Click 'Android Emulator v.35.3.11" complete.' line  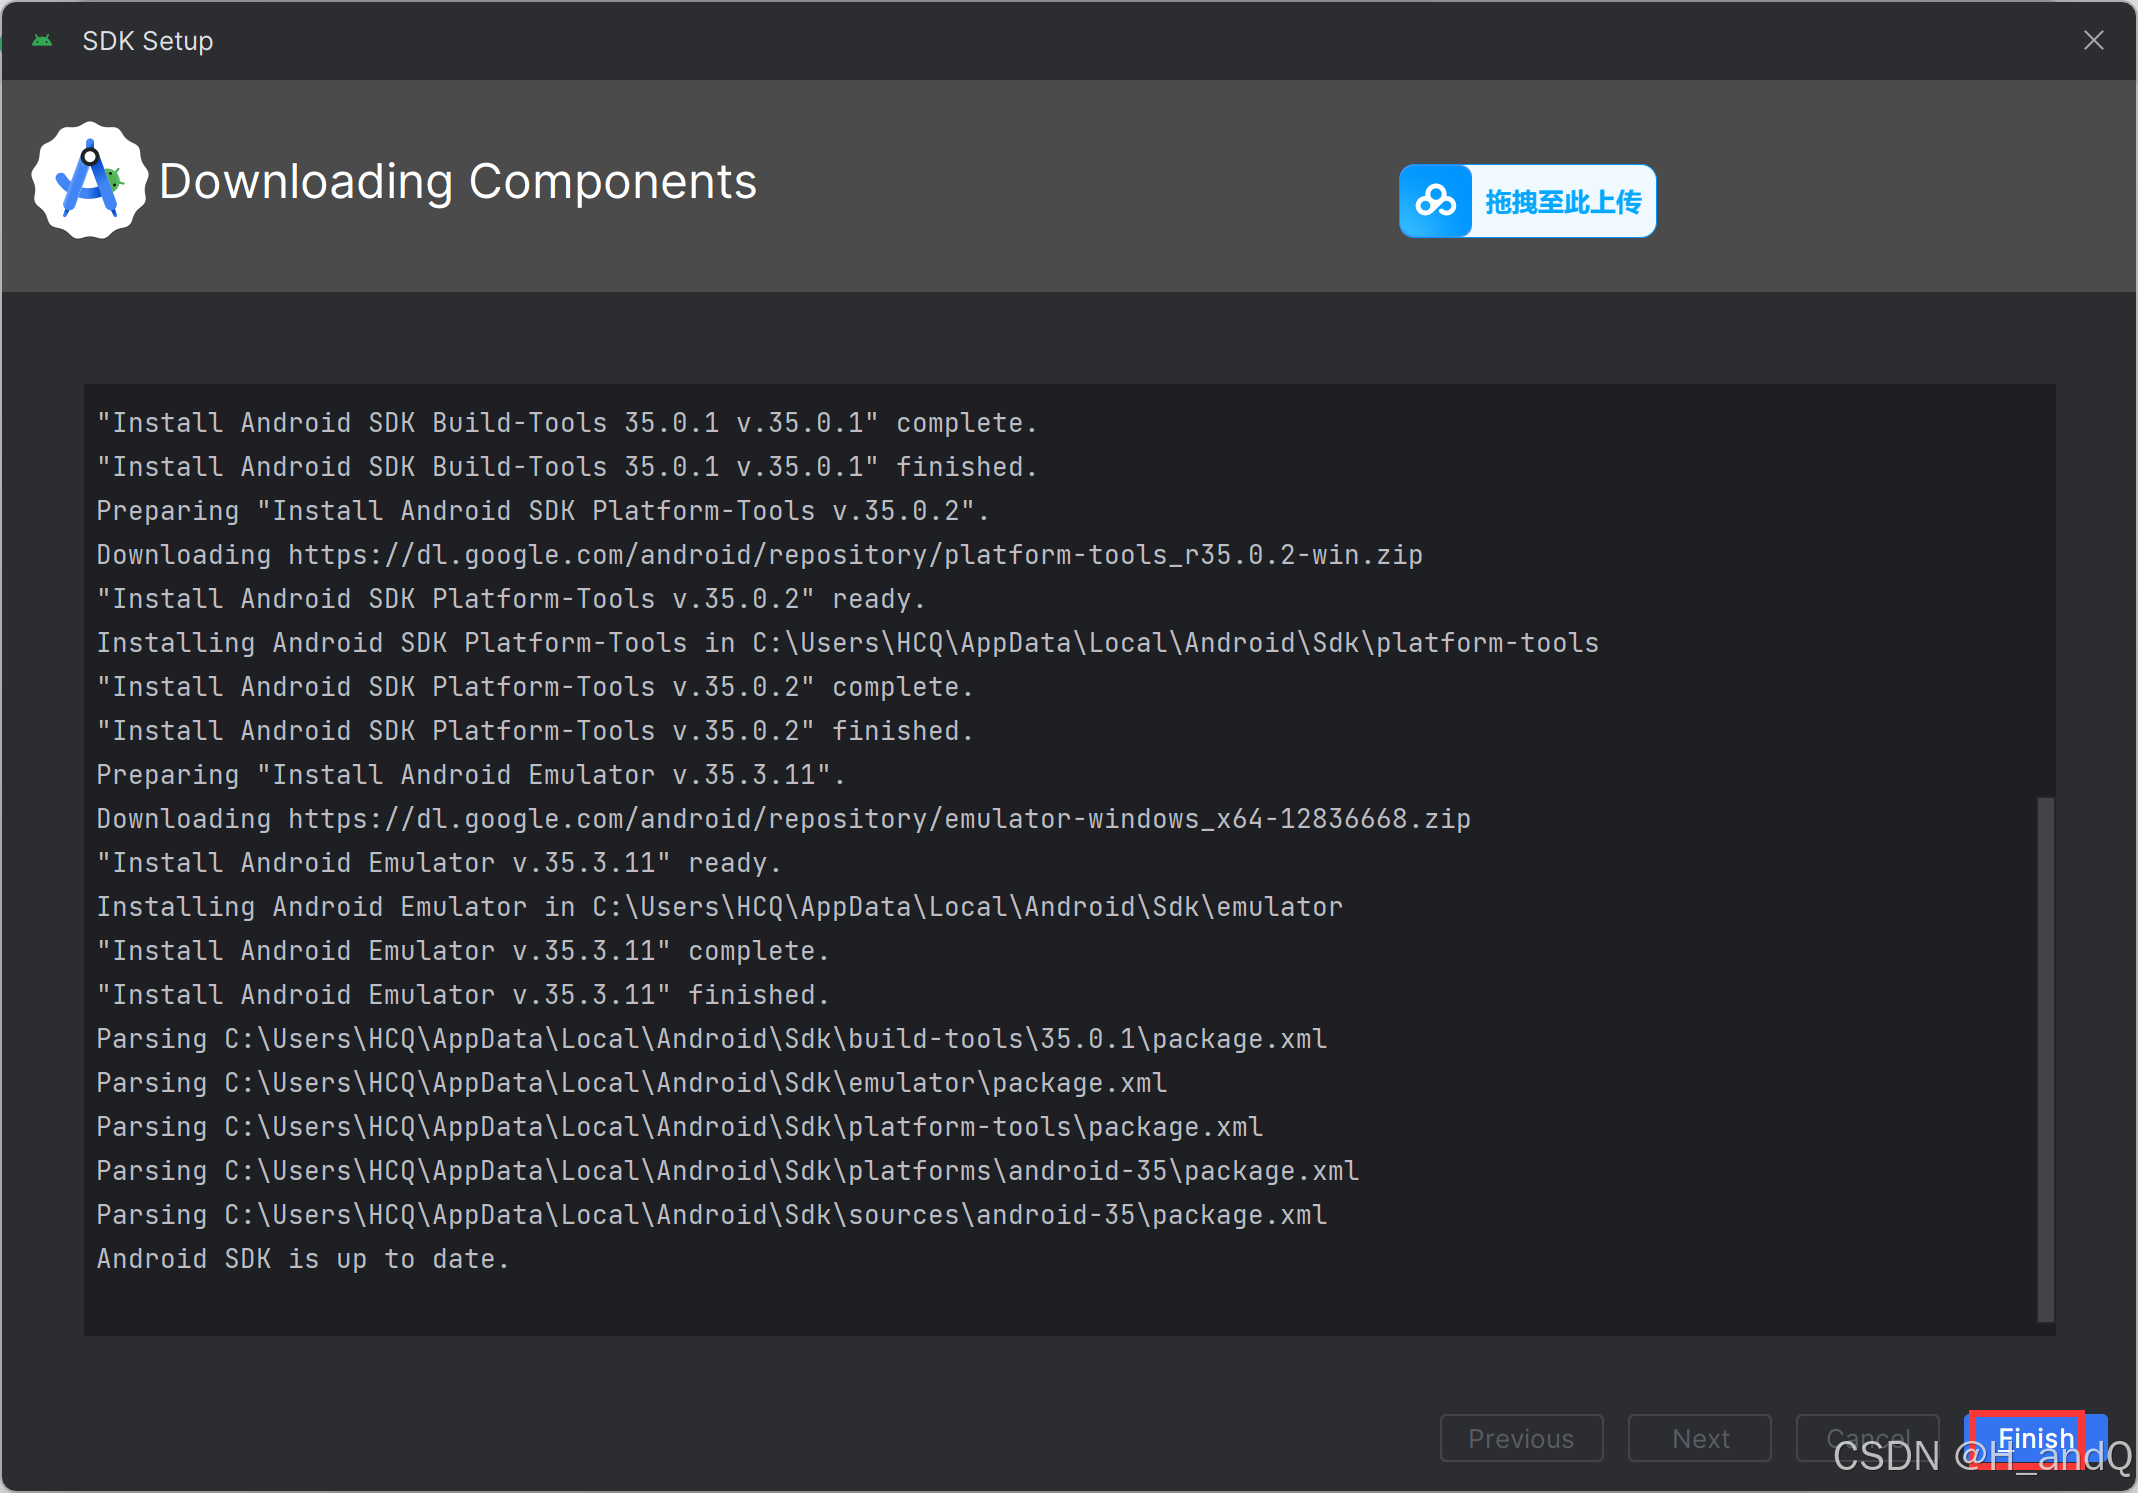point(463,951)
